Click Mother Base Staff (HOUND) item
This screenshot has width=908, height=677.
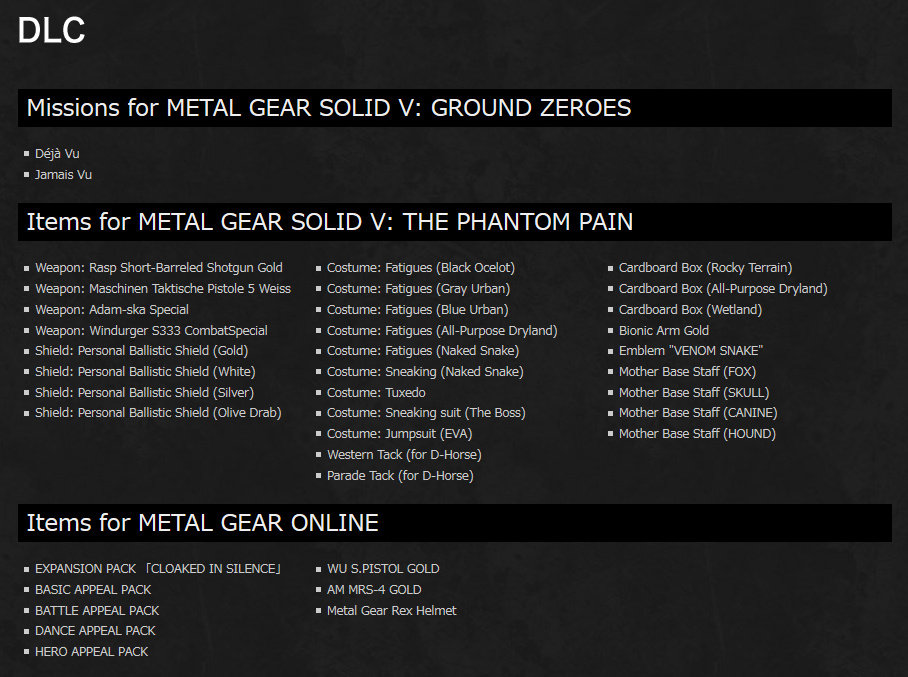tap(697, 434)
